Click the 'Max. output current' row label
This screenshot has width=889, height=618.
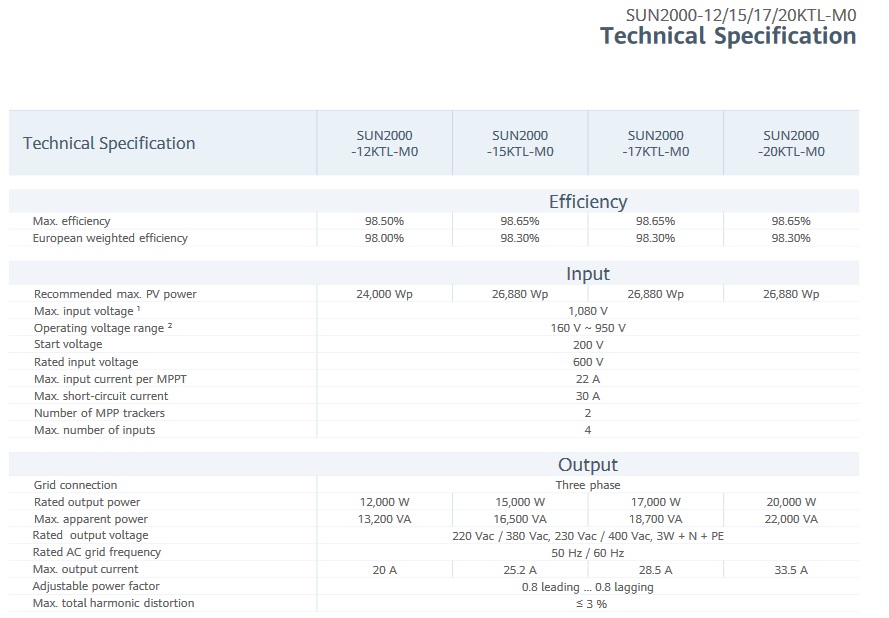(x=86, y=569)
